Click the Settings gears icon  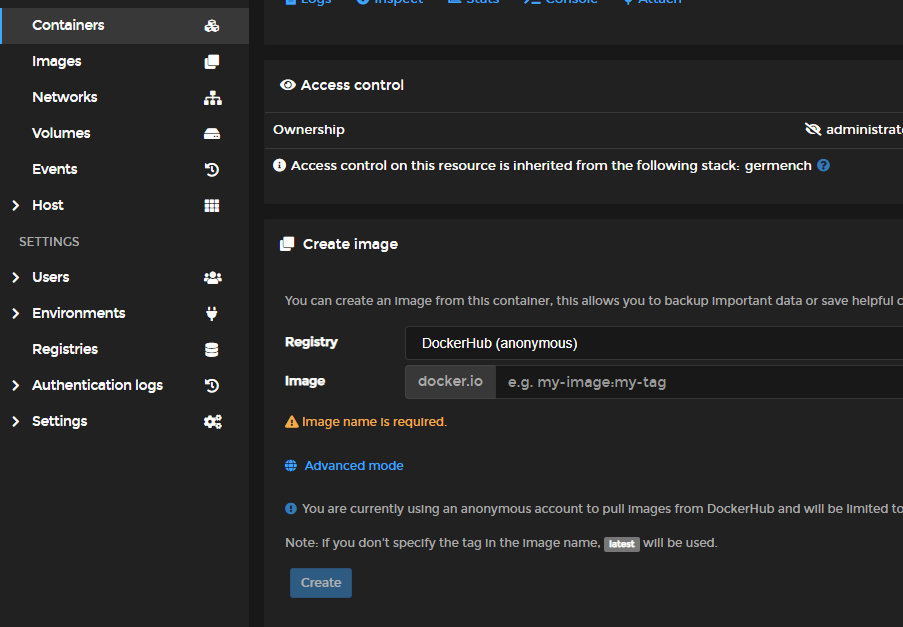point(213,421)
